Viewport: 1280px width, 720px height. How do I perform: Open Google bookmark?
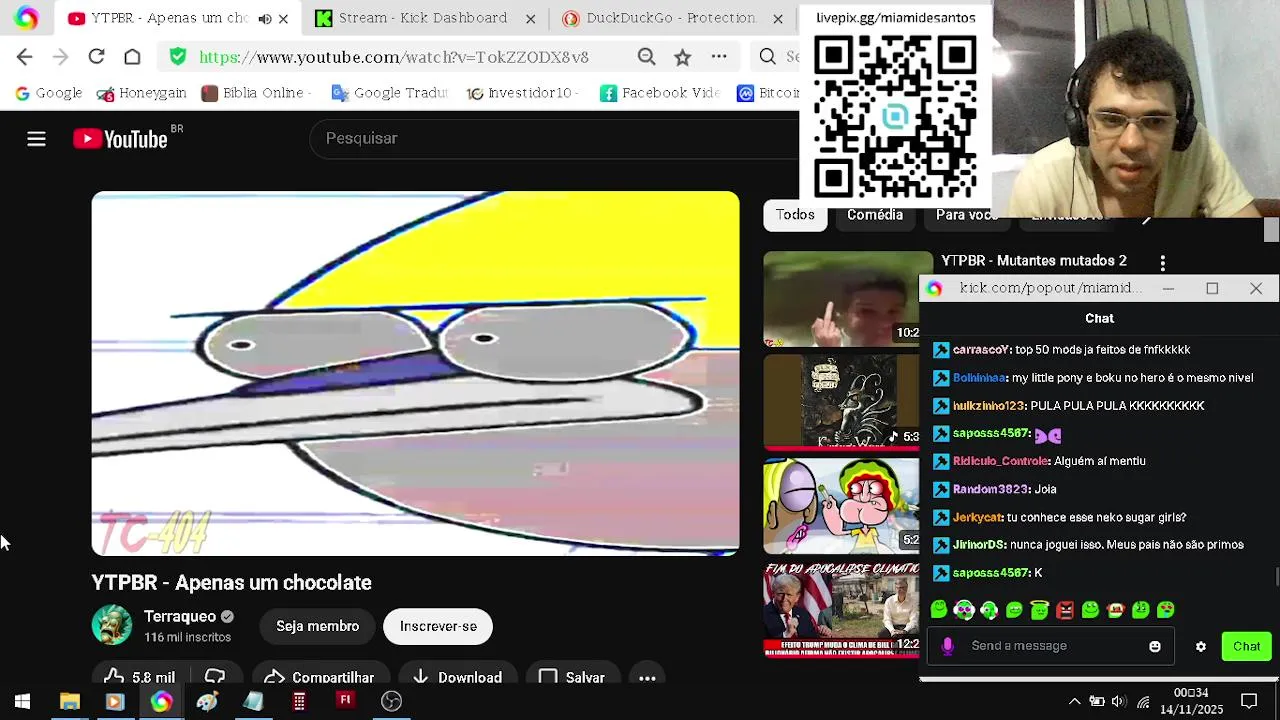pos(48,93)
